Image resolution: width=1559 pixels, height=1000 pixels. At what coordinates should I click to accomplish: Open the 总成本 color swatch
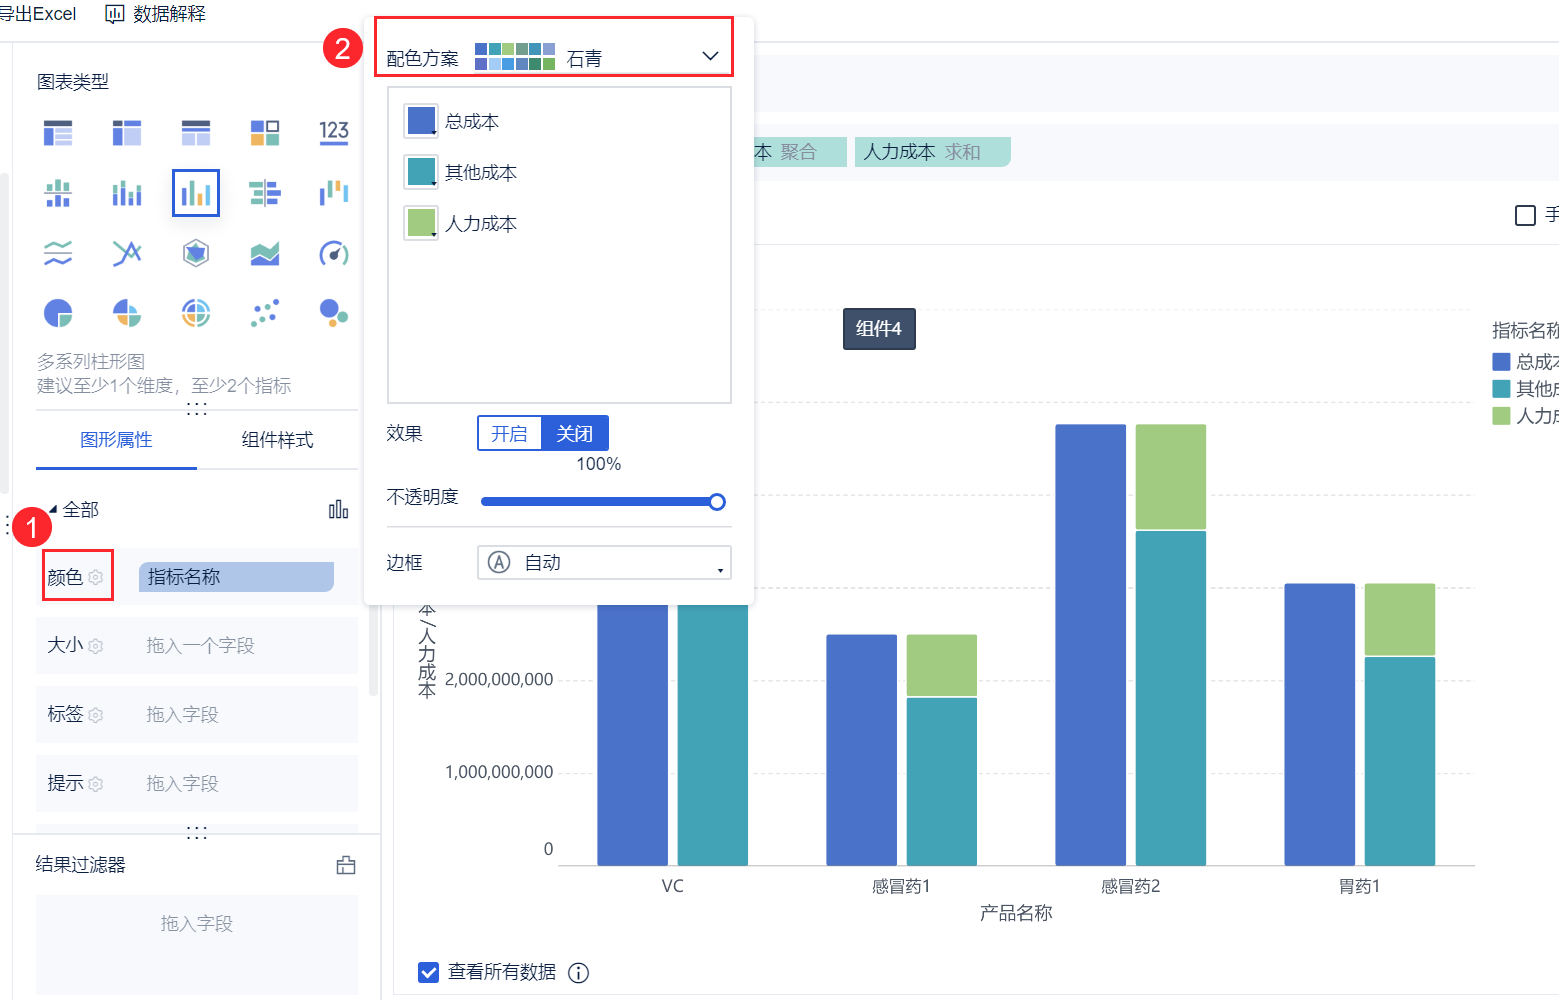[421, 121]
